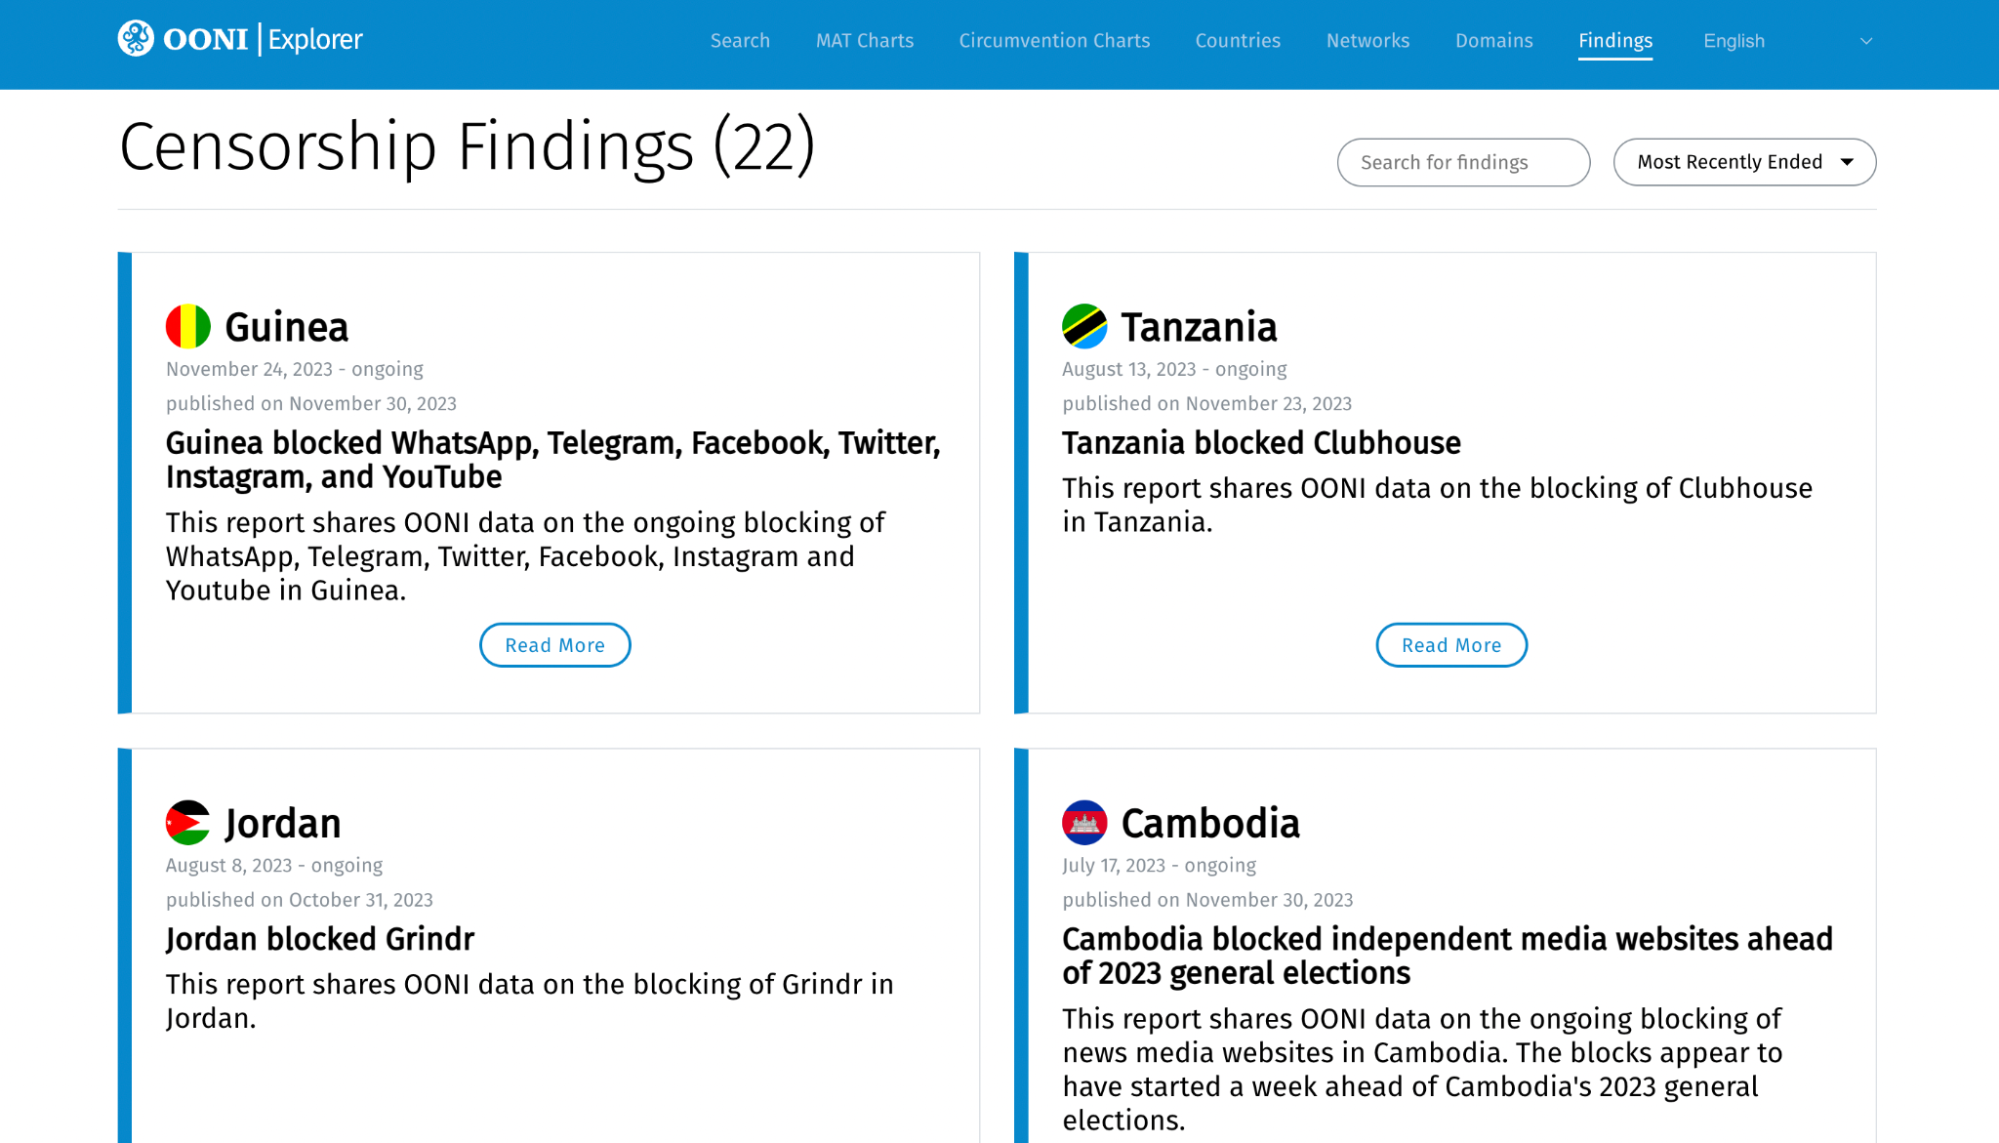Click the Guinea flag icon
Screen dimensions: 1999x1143
coord(188,326)
